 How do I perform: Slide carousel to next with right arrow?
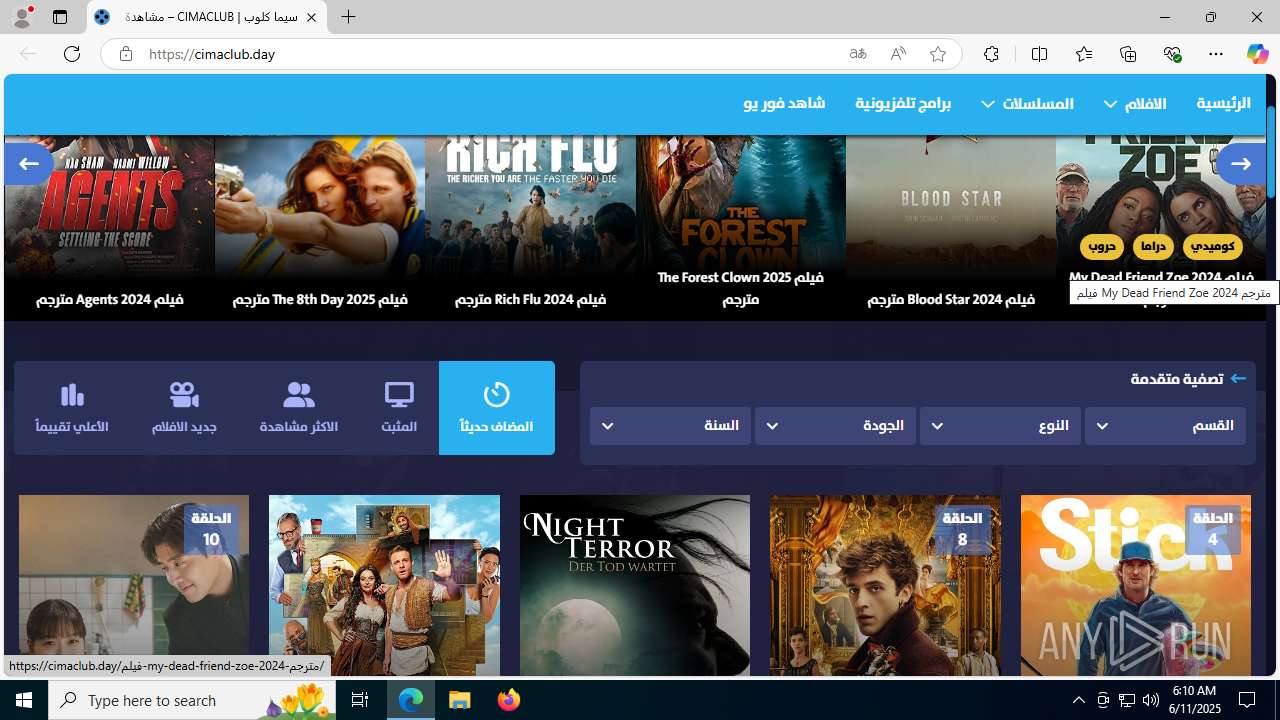point(1240,163)
